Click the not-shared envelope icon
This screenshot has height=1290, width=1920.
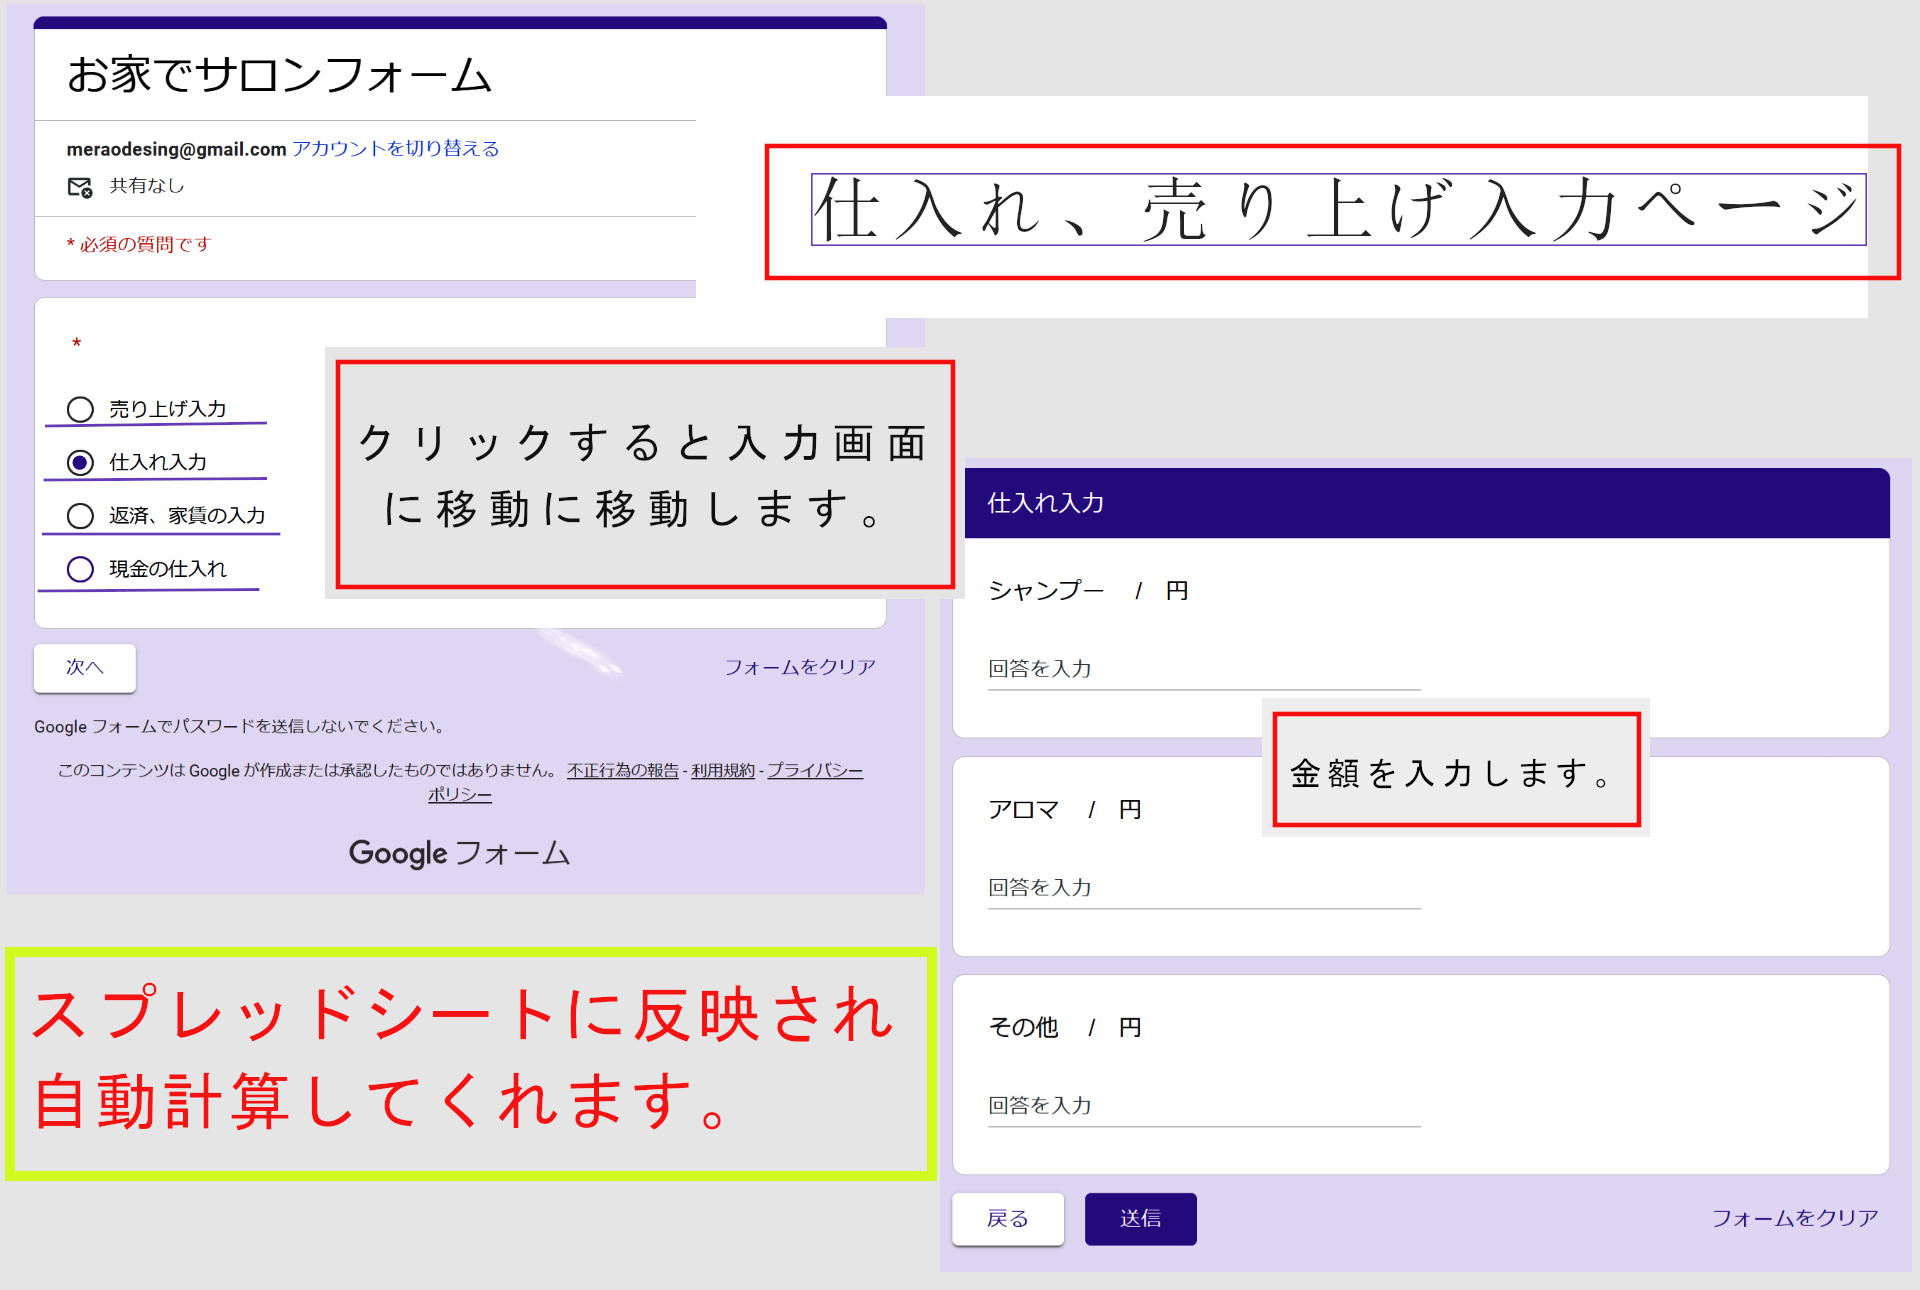click(79, 187)
